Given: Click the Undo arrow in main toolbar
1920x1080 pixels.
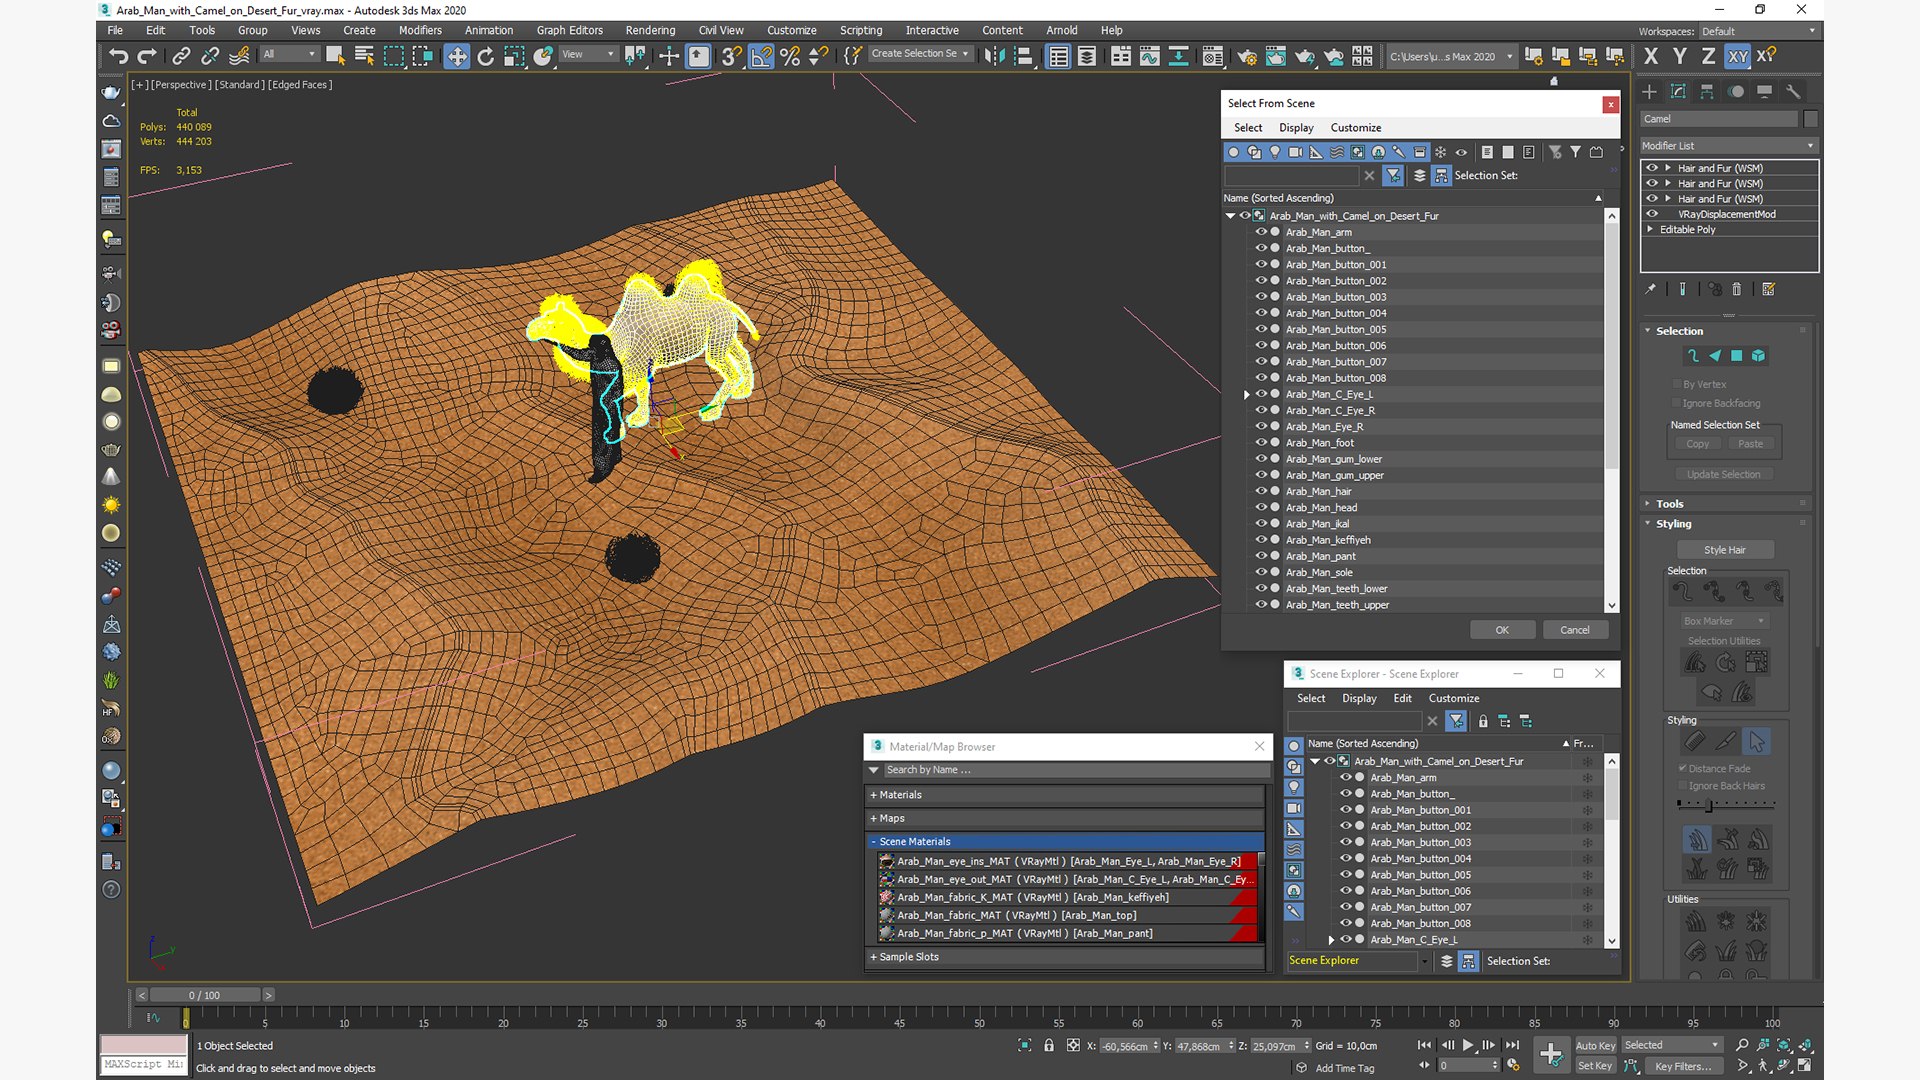Looking at the screenshot, I should coord(118,56).
